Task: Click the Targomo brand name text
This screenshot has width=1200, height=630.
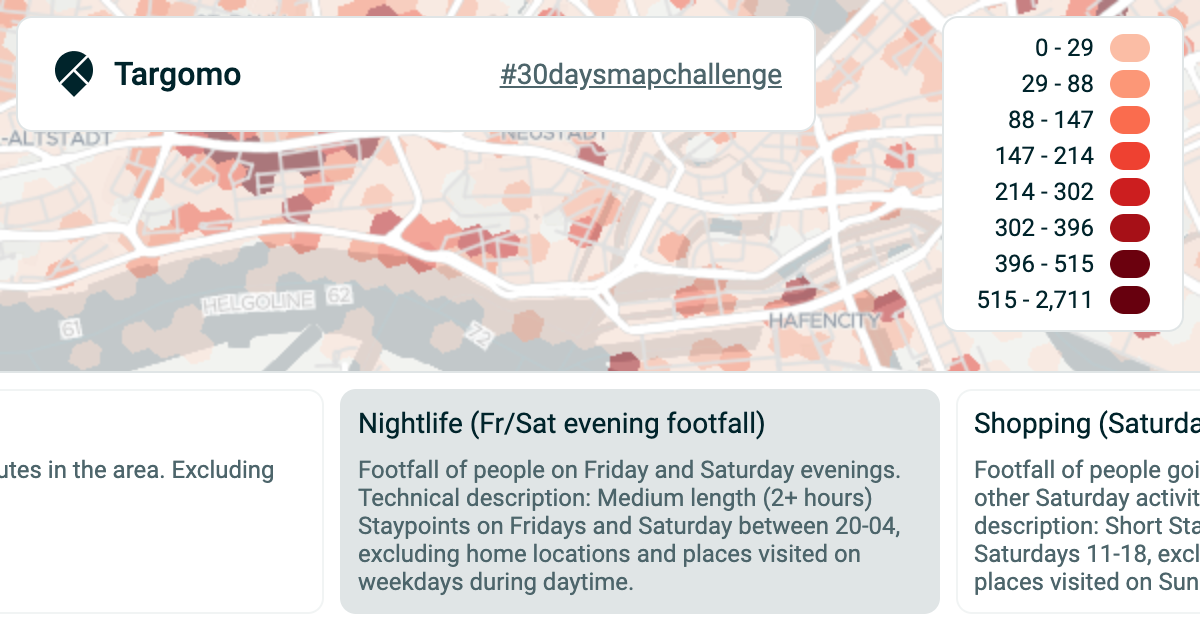Action: click(x=177, y=74)
